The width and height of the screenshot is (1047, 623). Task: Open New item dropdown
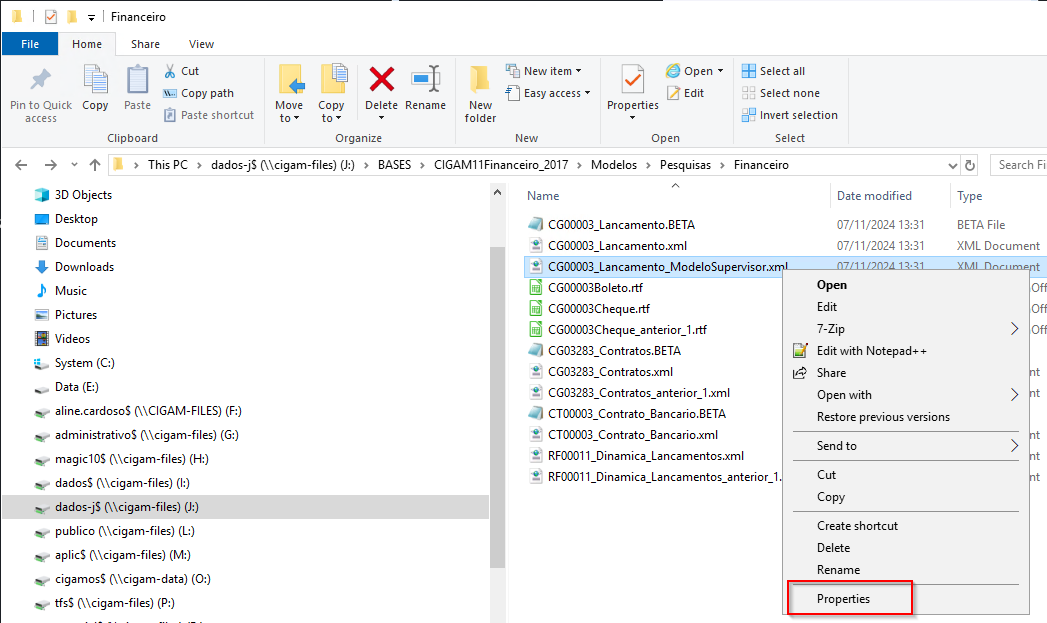tap(544, 71)
